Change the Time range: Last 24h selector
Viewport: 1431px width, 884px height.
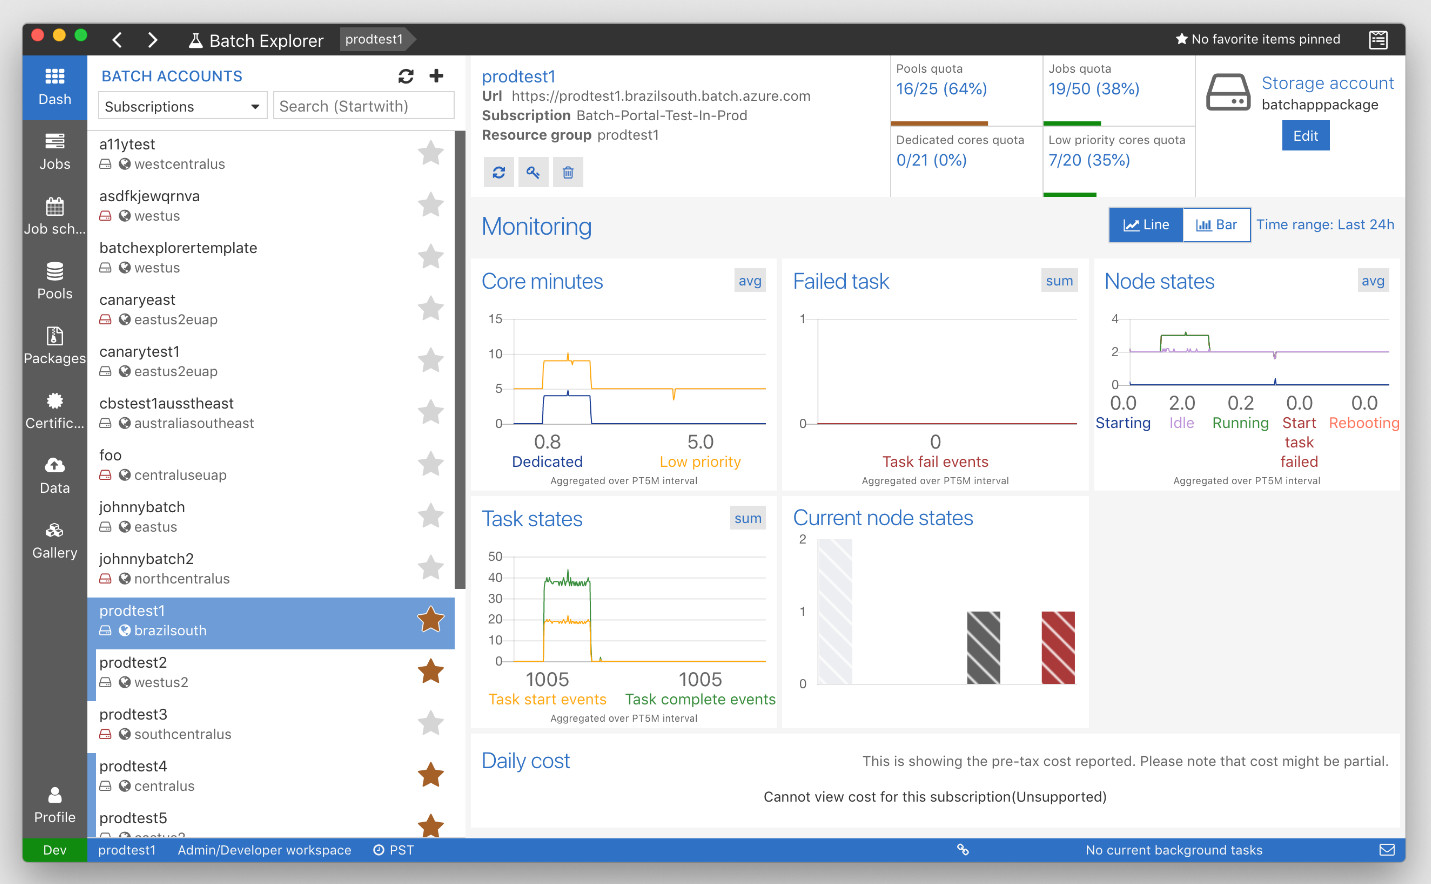click(1325, 225)
